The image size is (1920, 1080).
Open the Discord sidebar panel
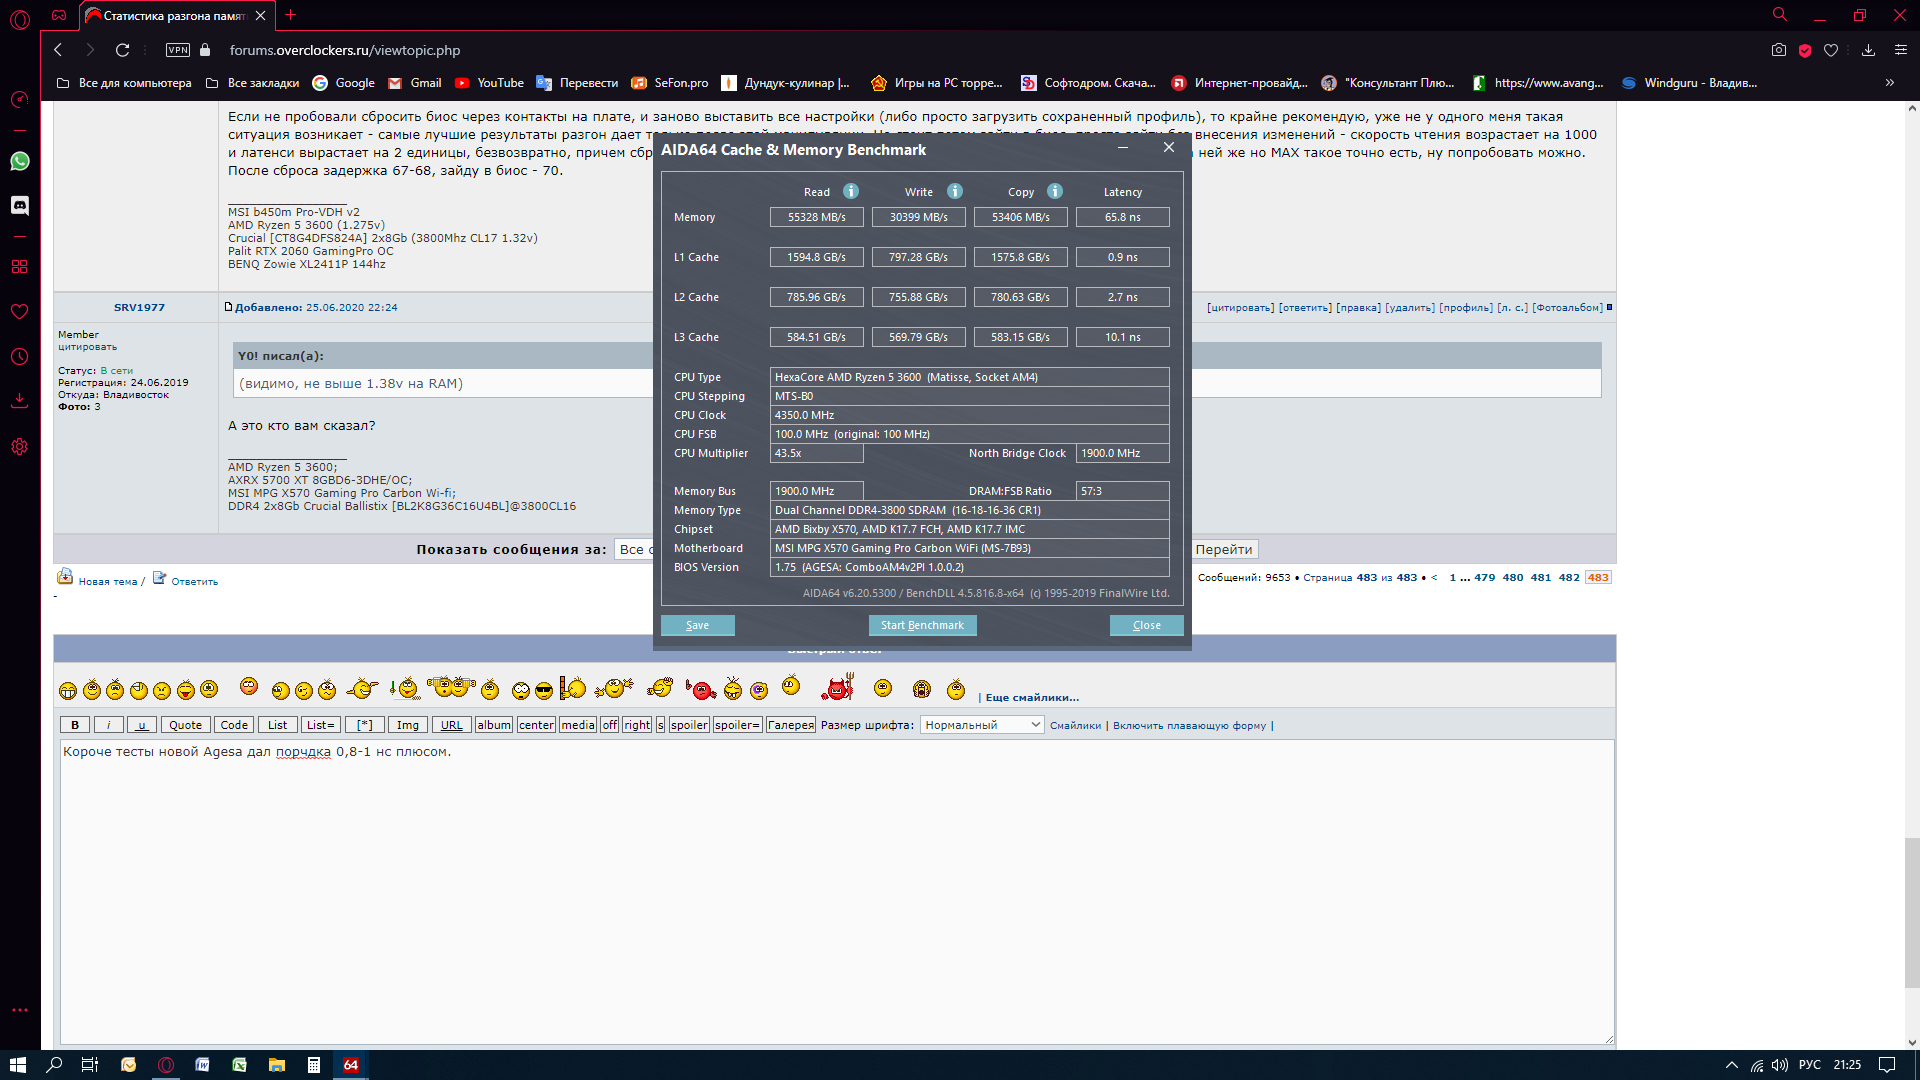click(20, 205)
